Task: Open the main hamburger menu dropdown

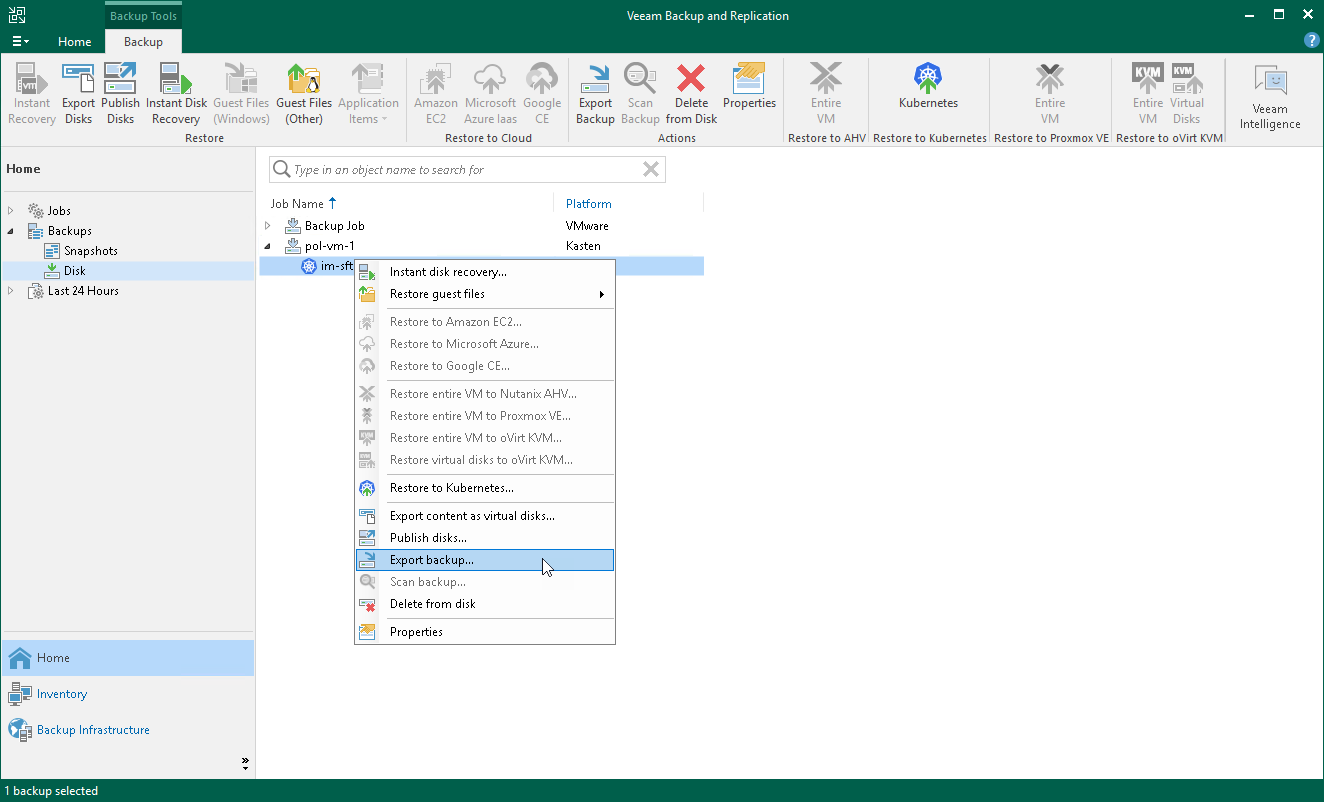Action: coord(20,42)
